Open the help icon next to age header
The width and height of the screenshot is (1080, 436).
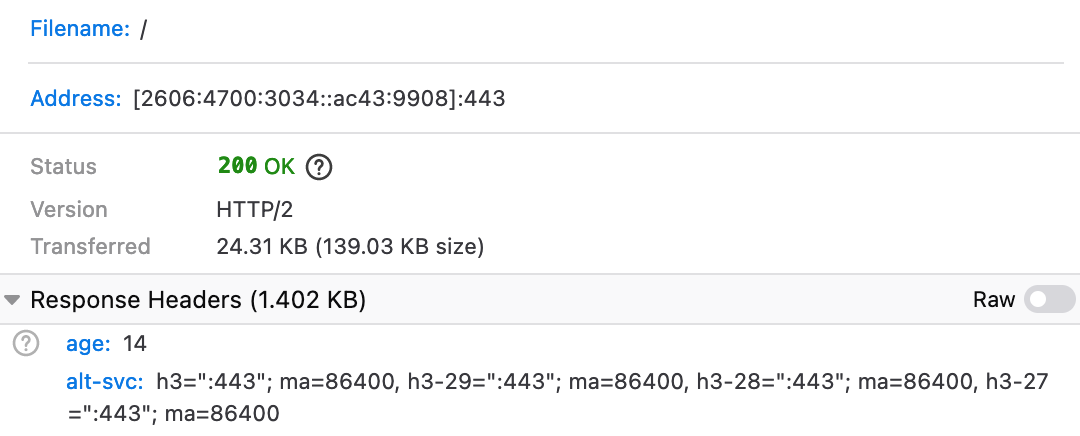26,345
